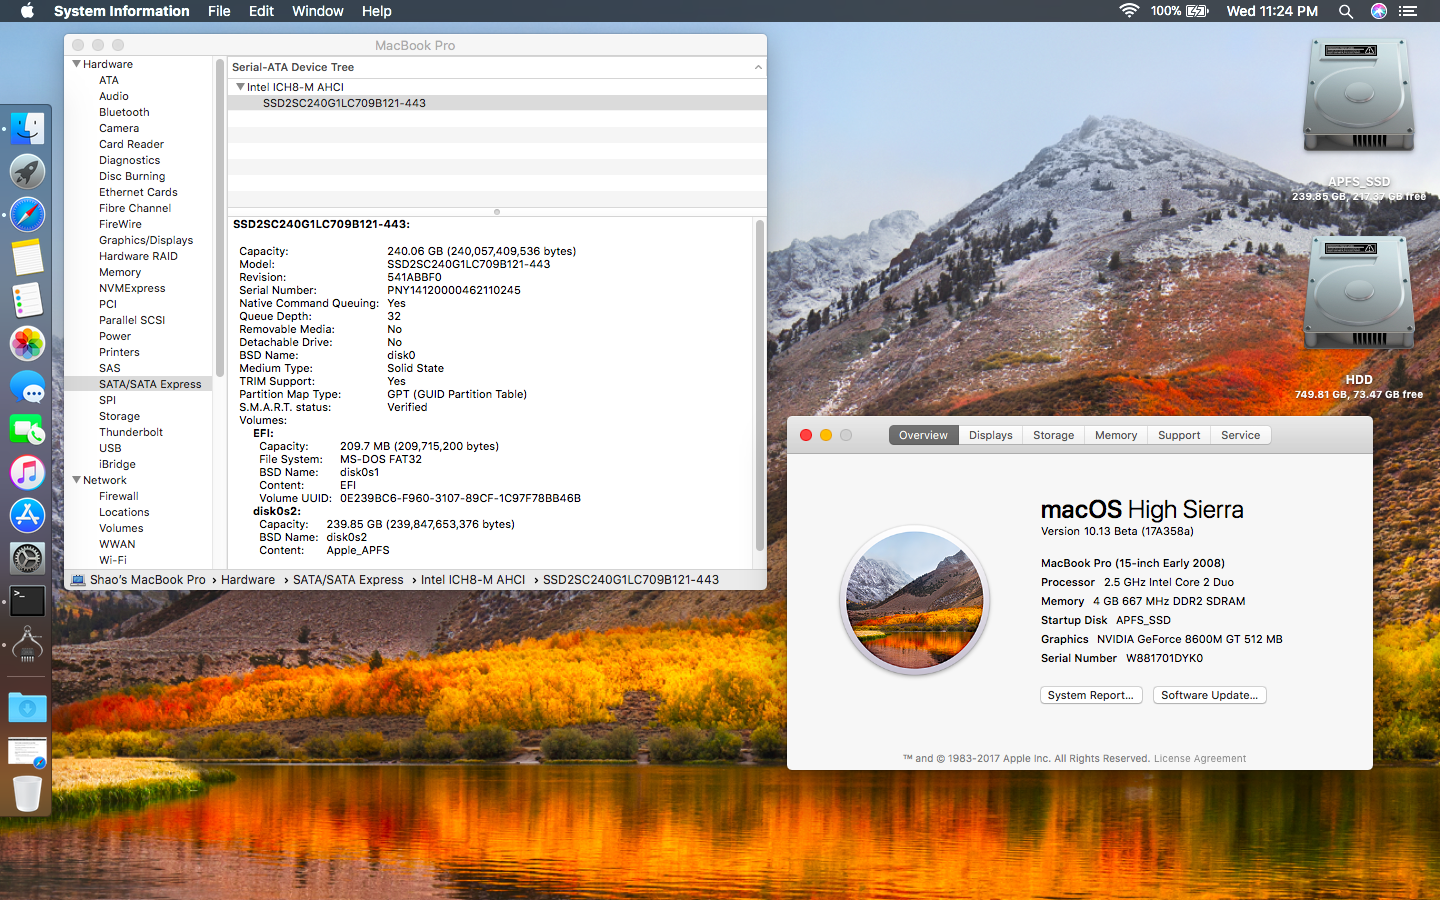This screenshot has width=1440, height=900.
Task: Select ATA in Hardware sidebar
Action: [x=109, y=80]
